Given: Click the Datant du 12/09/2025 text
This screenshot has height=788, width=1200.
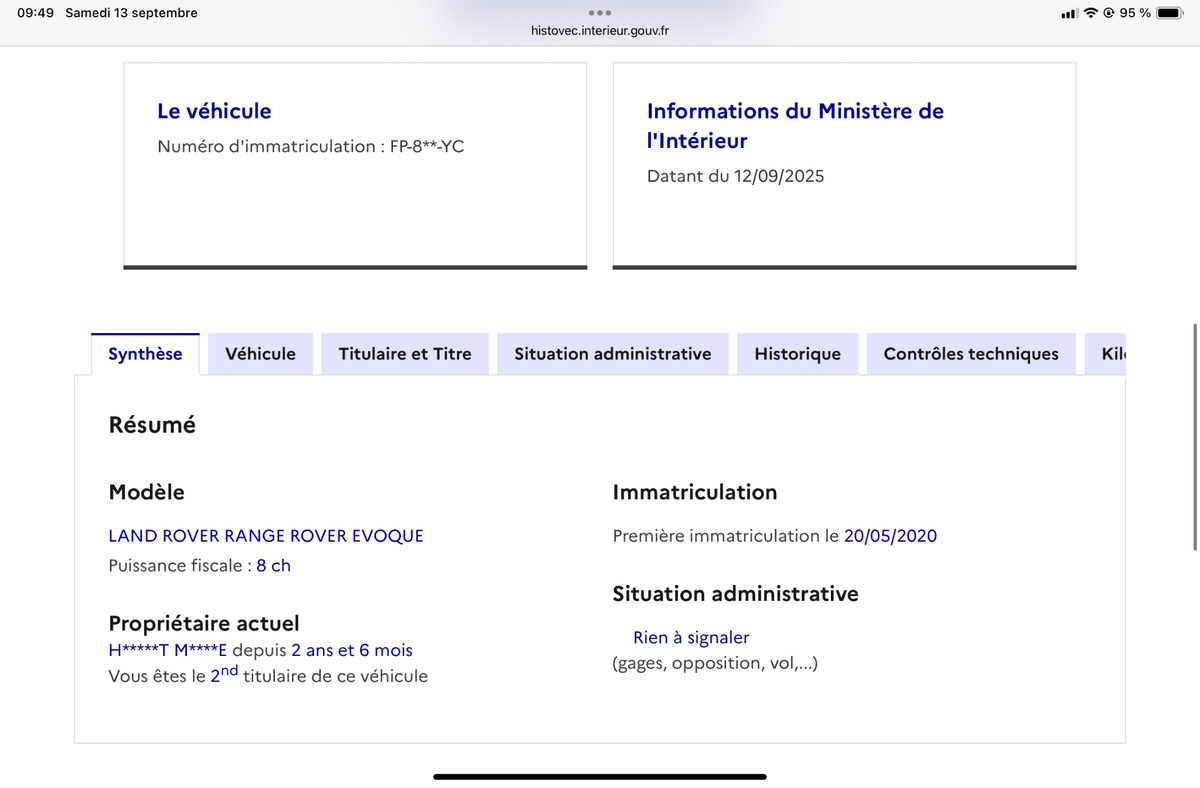Looking at the screenshot, I should click(x=736, y=177).
